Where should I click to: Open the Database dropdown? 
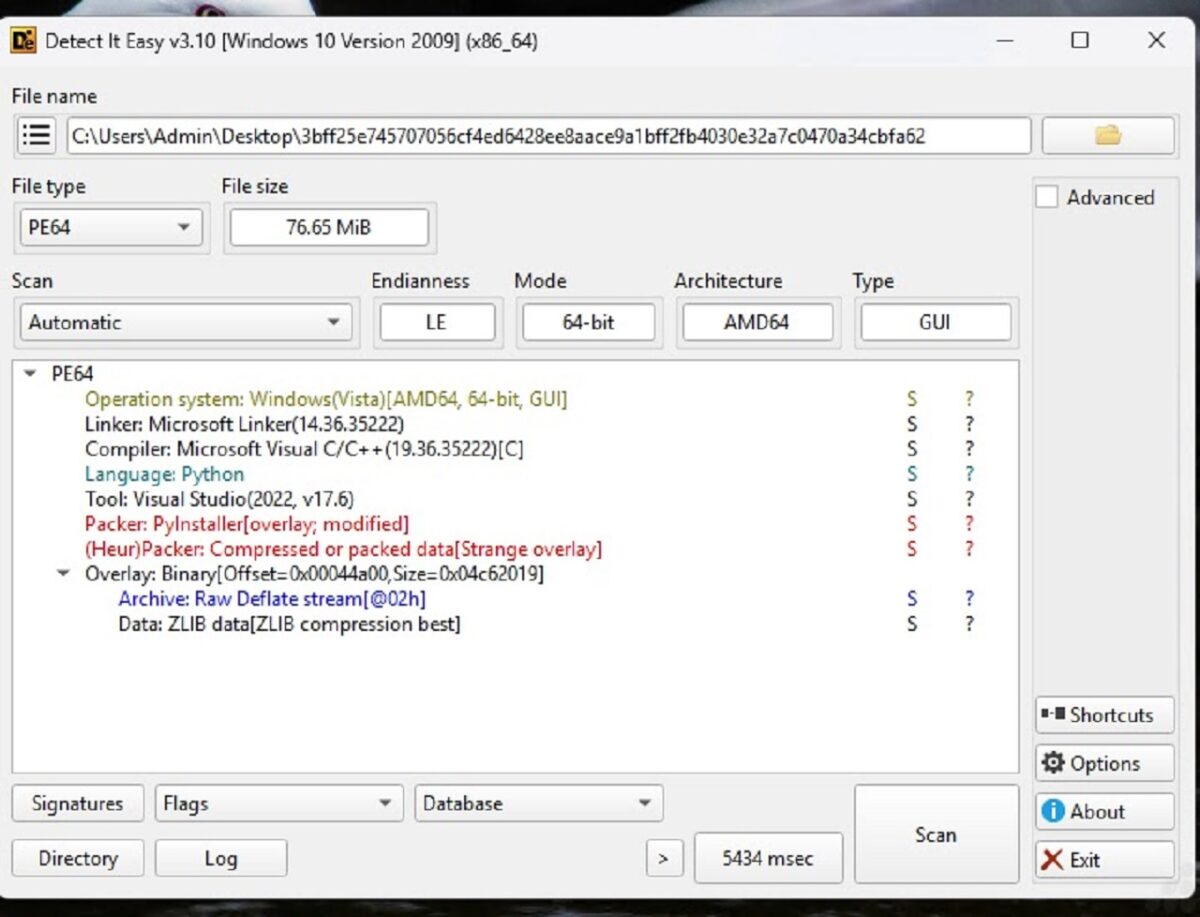pos(538,803)
